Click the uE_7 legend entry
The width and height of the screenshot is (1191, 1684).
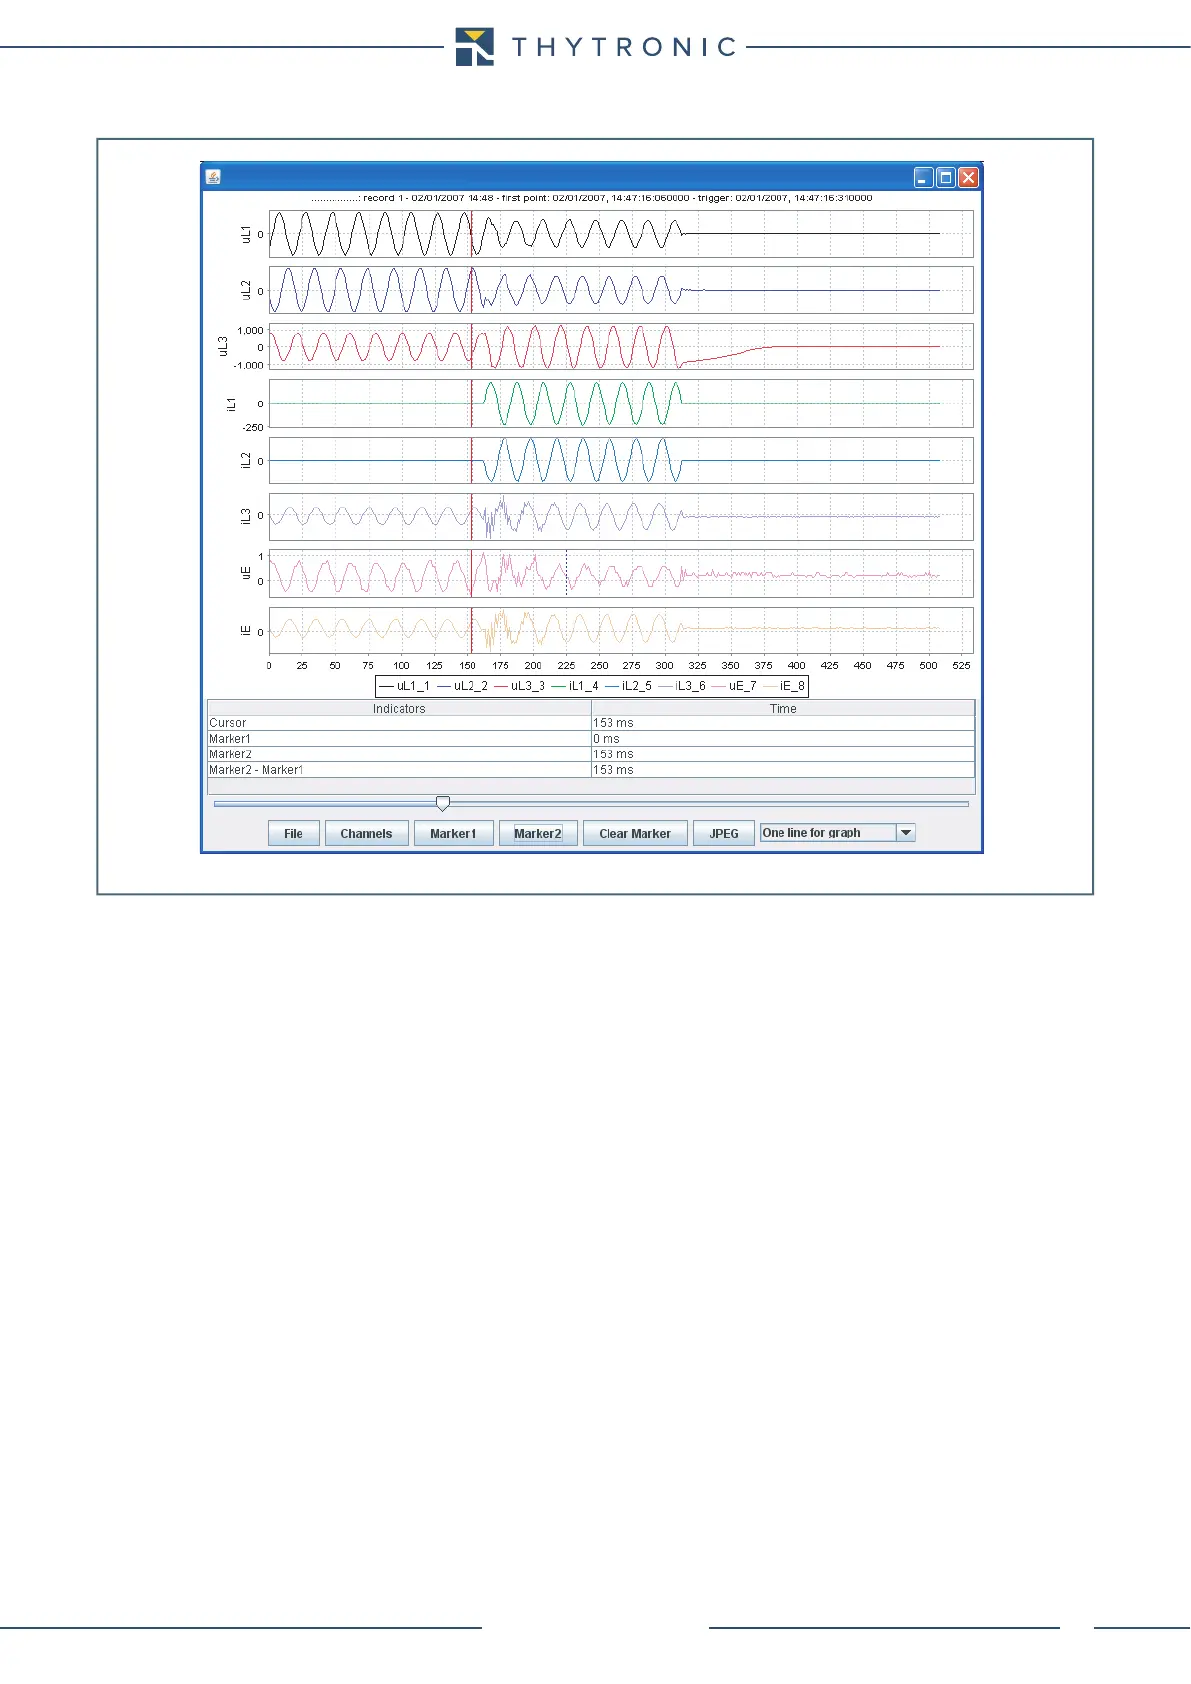(734, 686)
